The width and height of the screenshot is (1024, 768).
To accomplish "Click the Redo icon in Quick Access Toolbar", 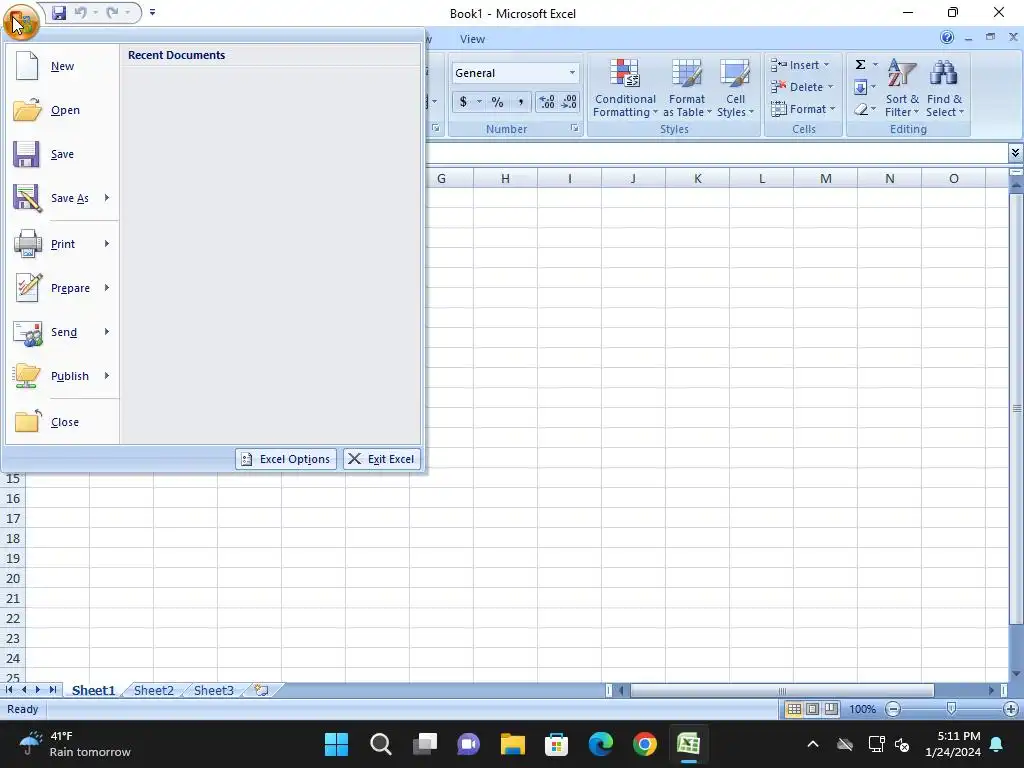I will click(113, 12).
